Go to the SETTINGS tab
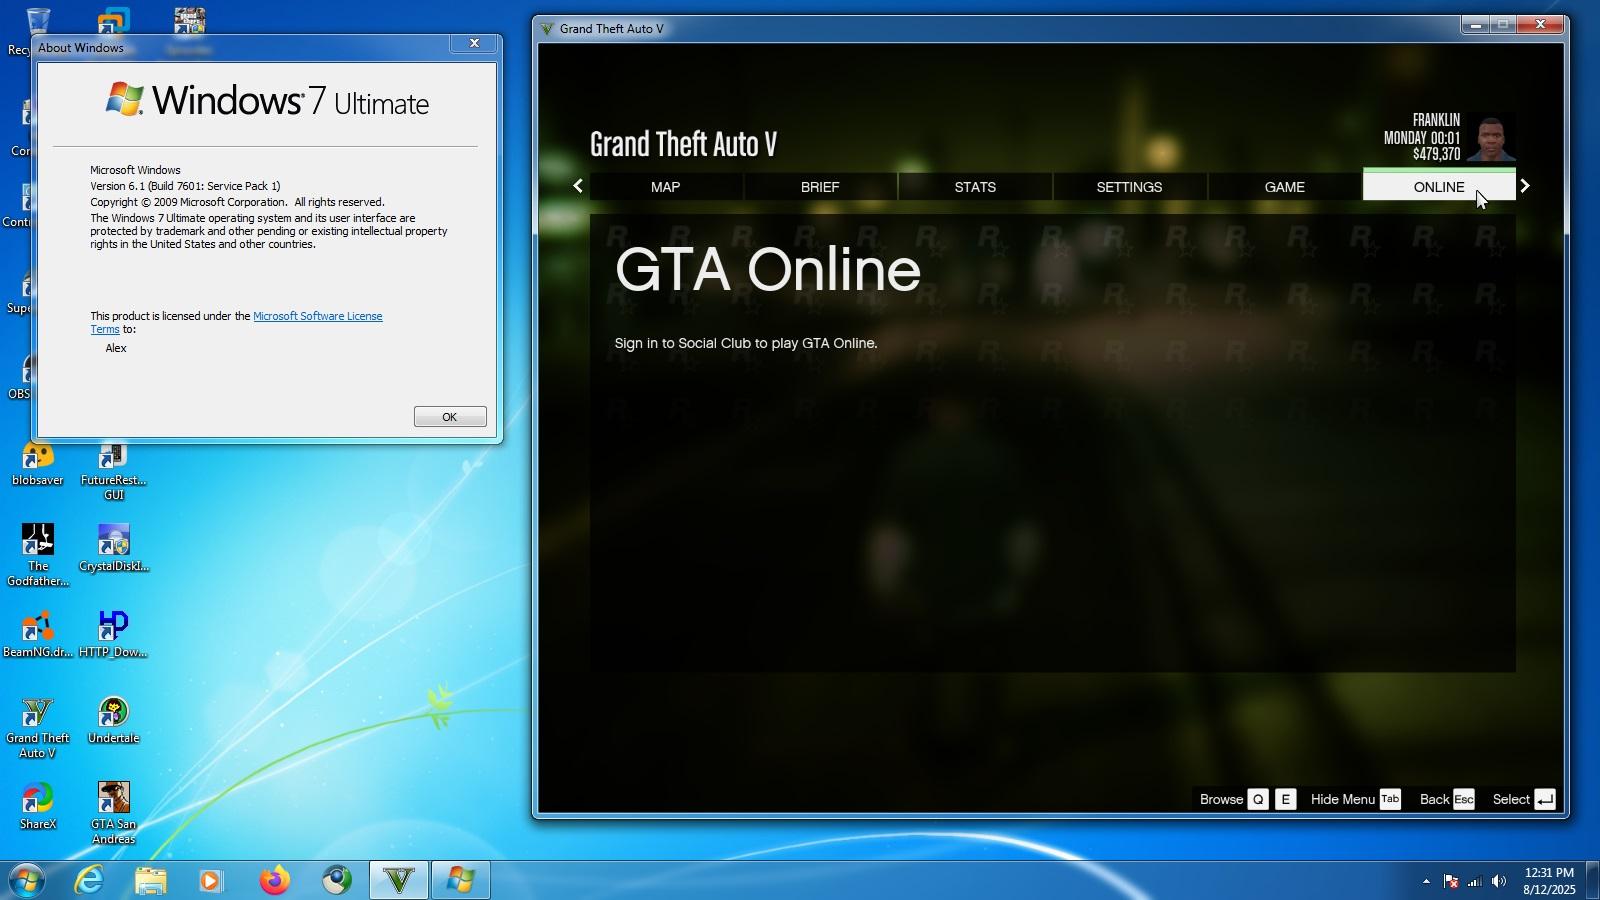This screenshot has height=900, width=1600. coord(1129,187)
